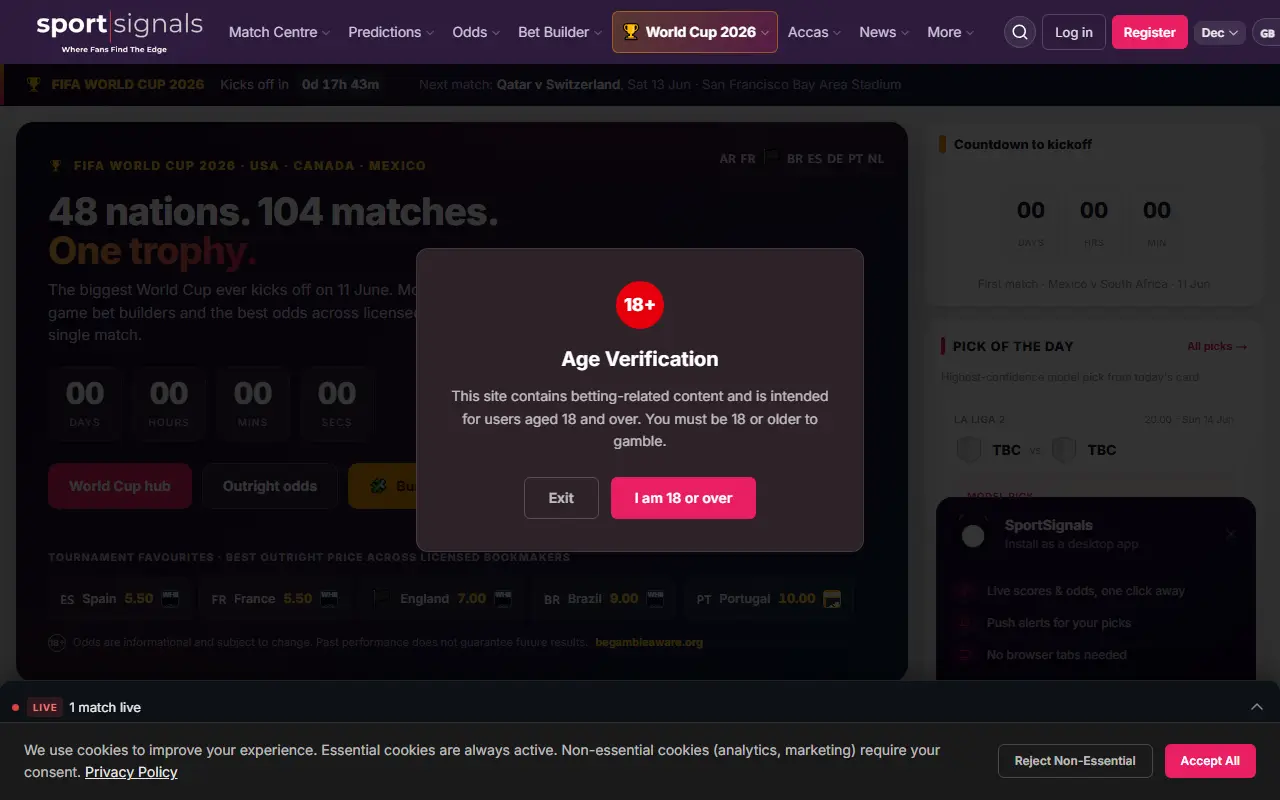Collapse the live matches bar chevron
The height and width of the screenshot is (800, 1280).
(x=1257, y=707)
